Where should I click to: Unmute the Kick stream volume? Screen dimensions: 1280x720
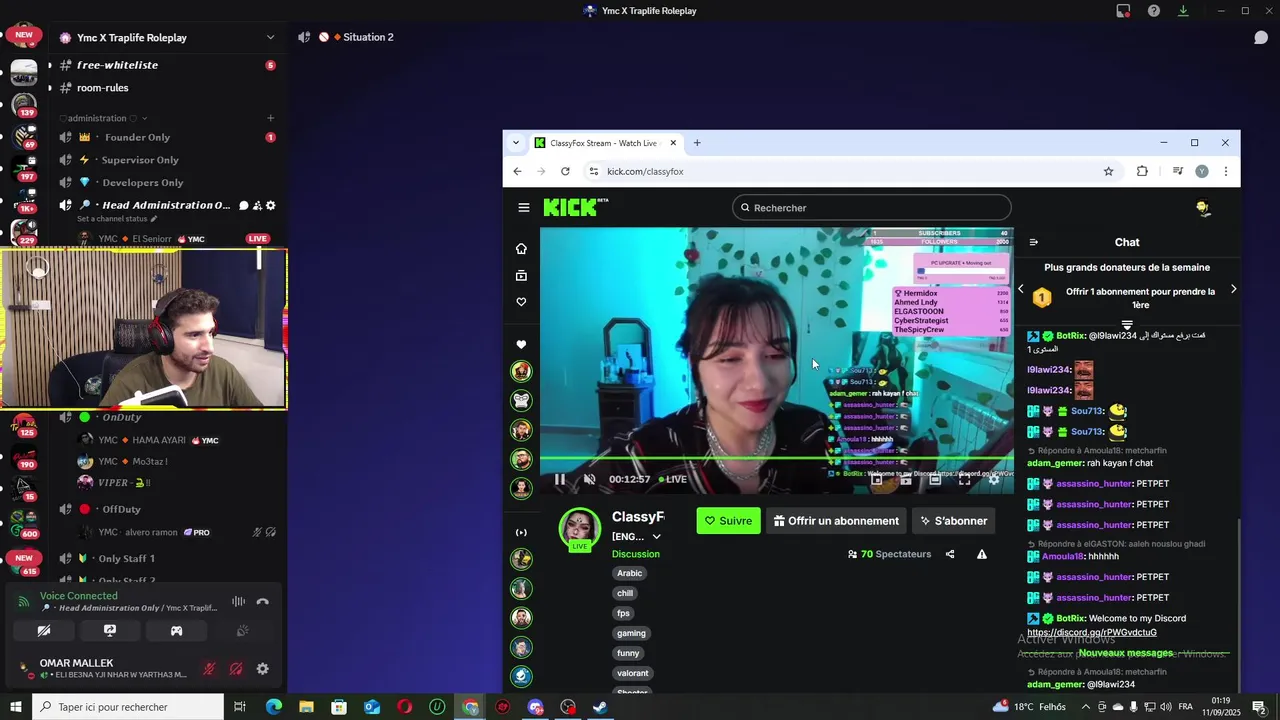pyautogui.click(x=590, y=479)
